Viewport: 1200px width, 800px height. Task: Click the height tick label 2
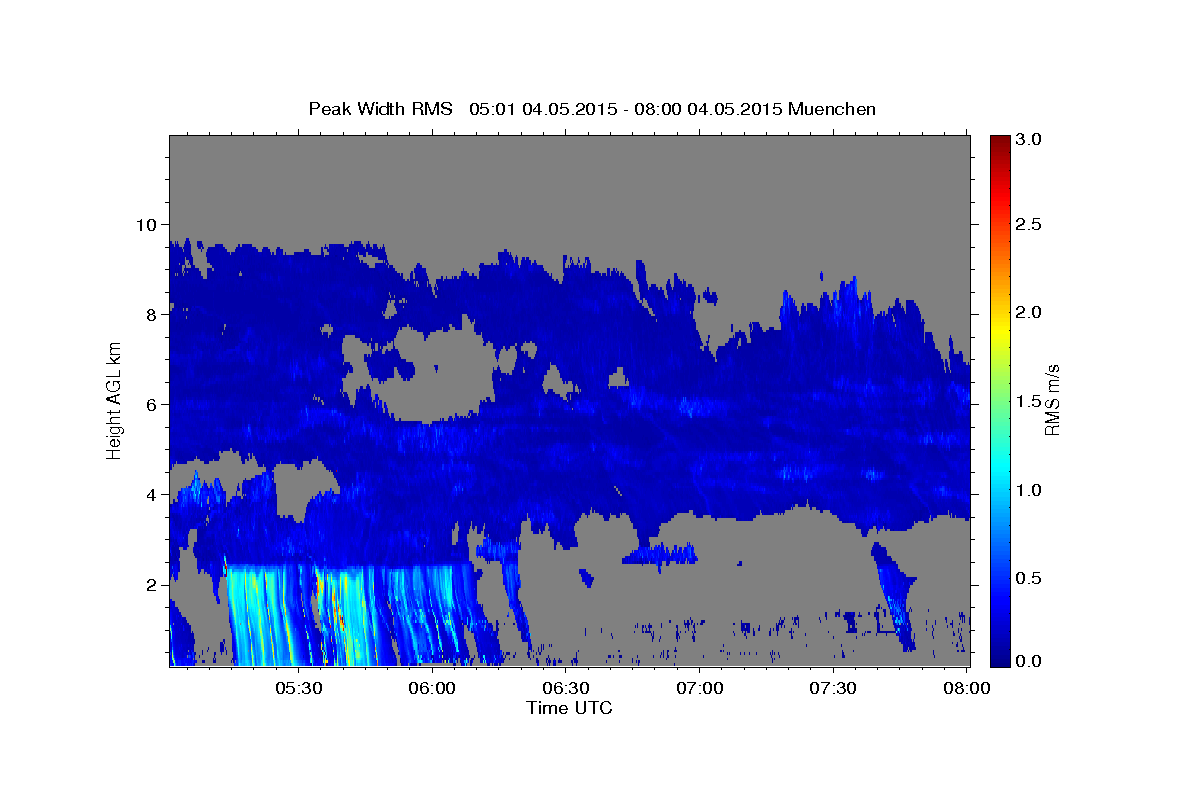(154, 584)
